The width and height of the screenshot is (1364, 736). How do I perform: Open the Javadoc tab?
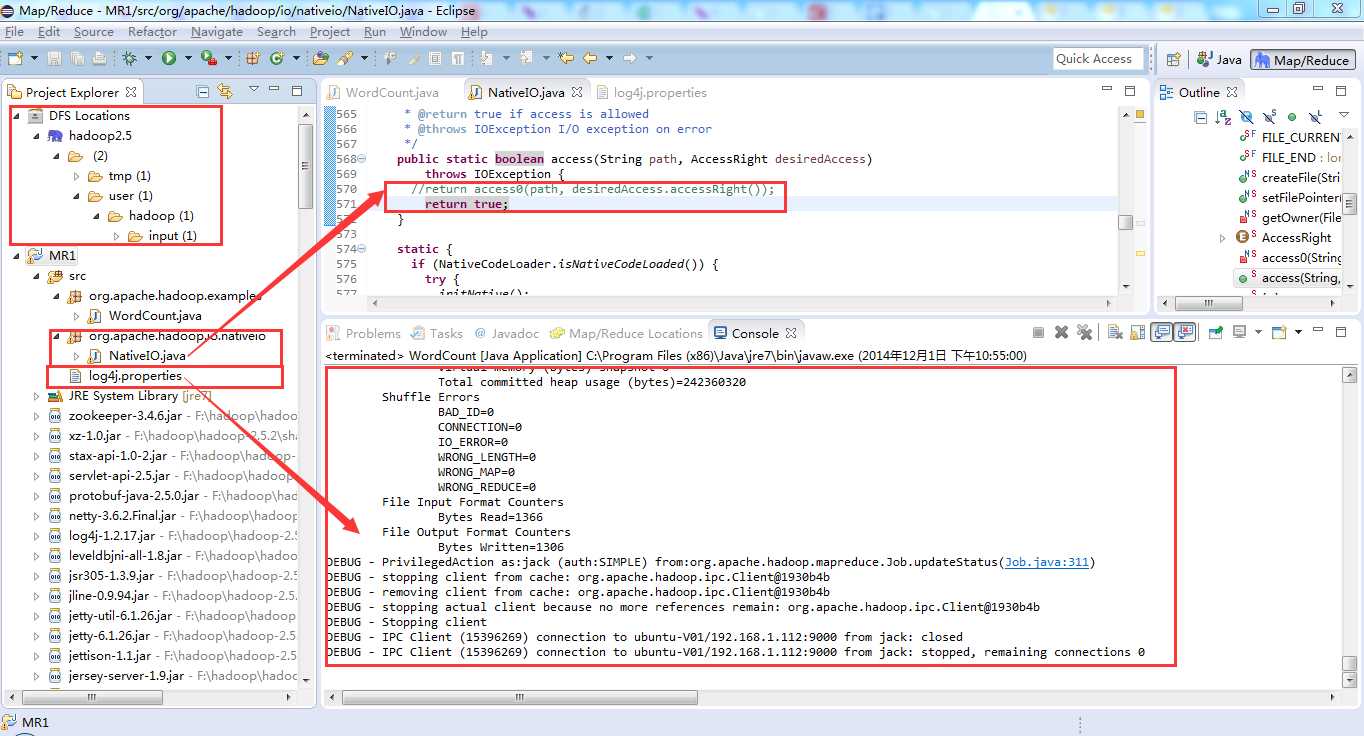[506, 333]
